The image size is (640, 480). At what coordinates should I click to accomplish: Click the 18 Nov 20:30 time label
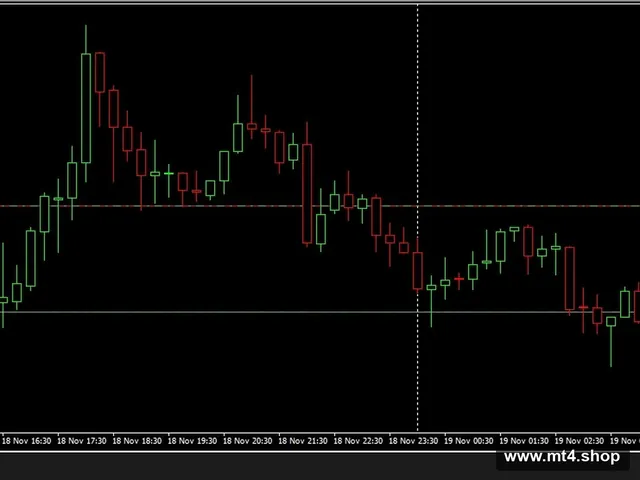[x=248, y=441]
